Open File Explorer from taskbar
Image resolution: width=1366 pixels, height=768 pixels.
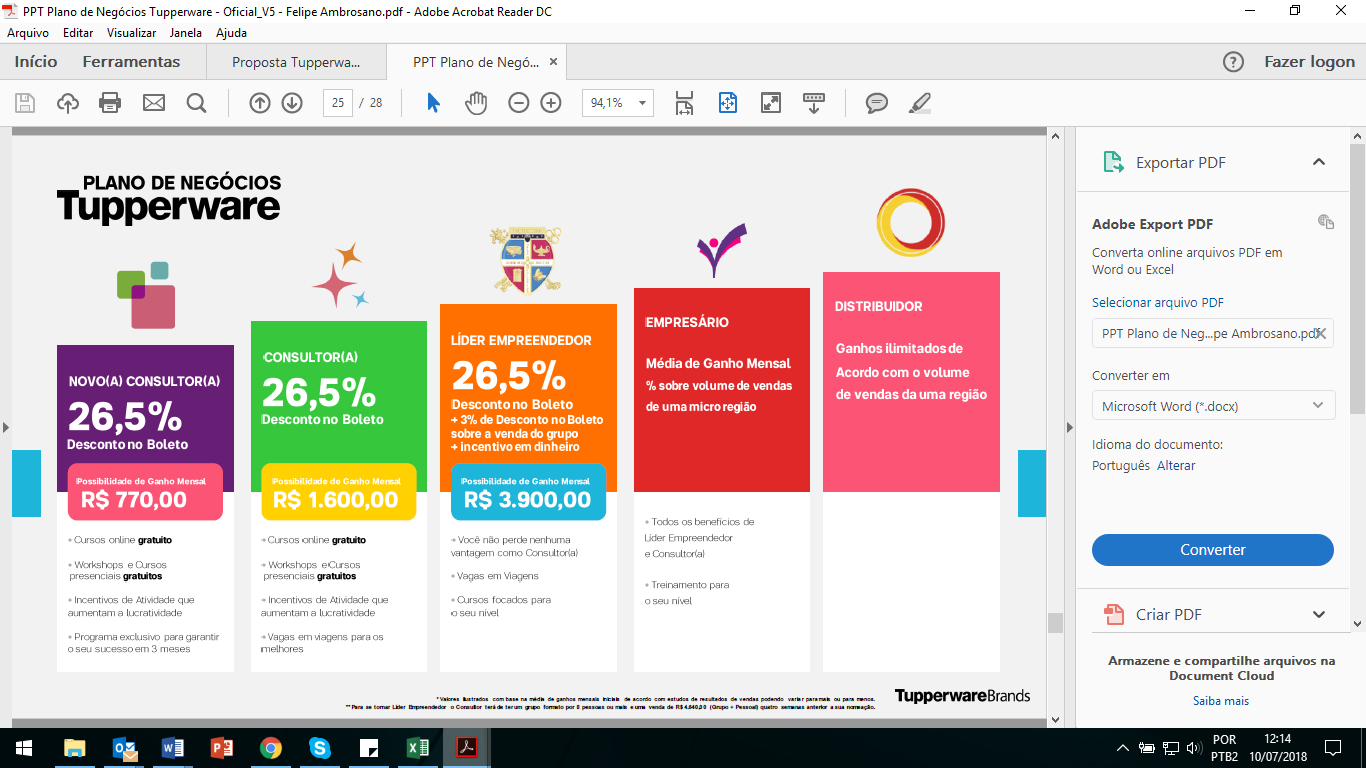tap(75, 748)
